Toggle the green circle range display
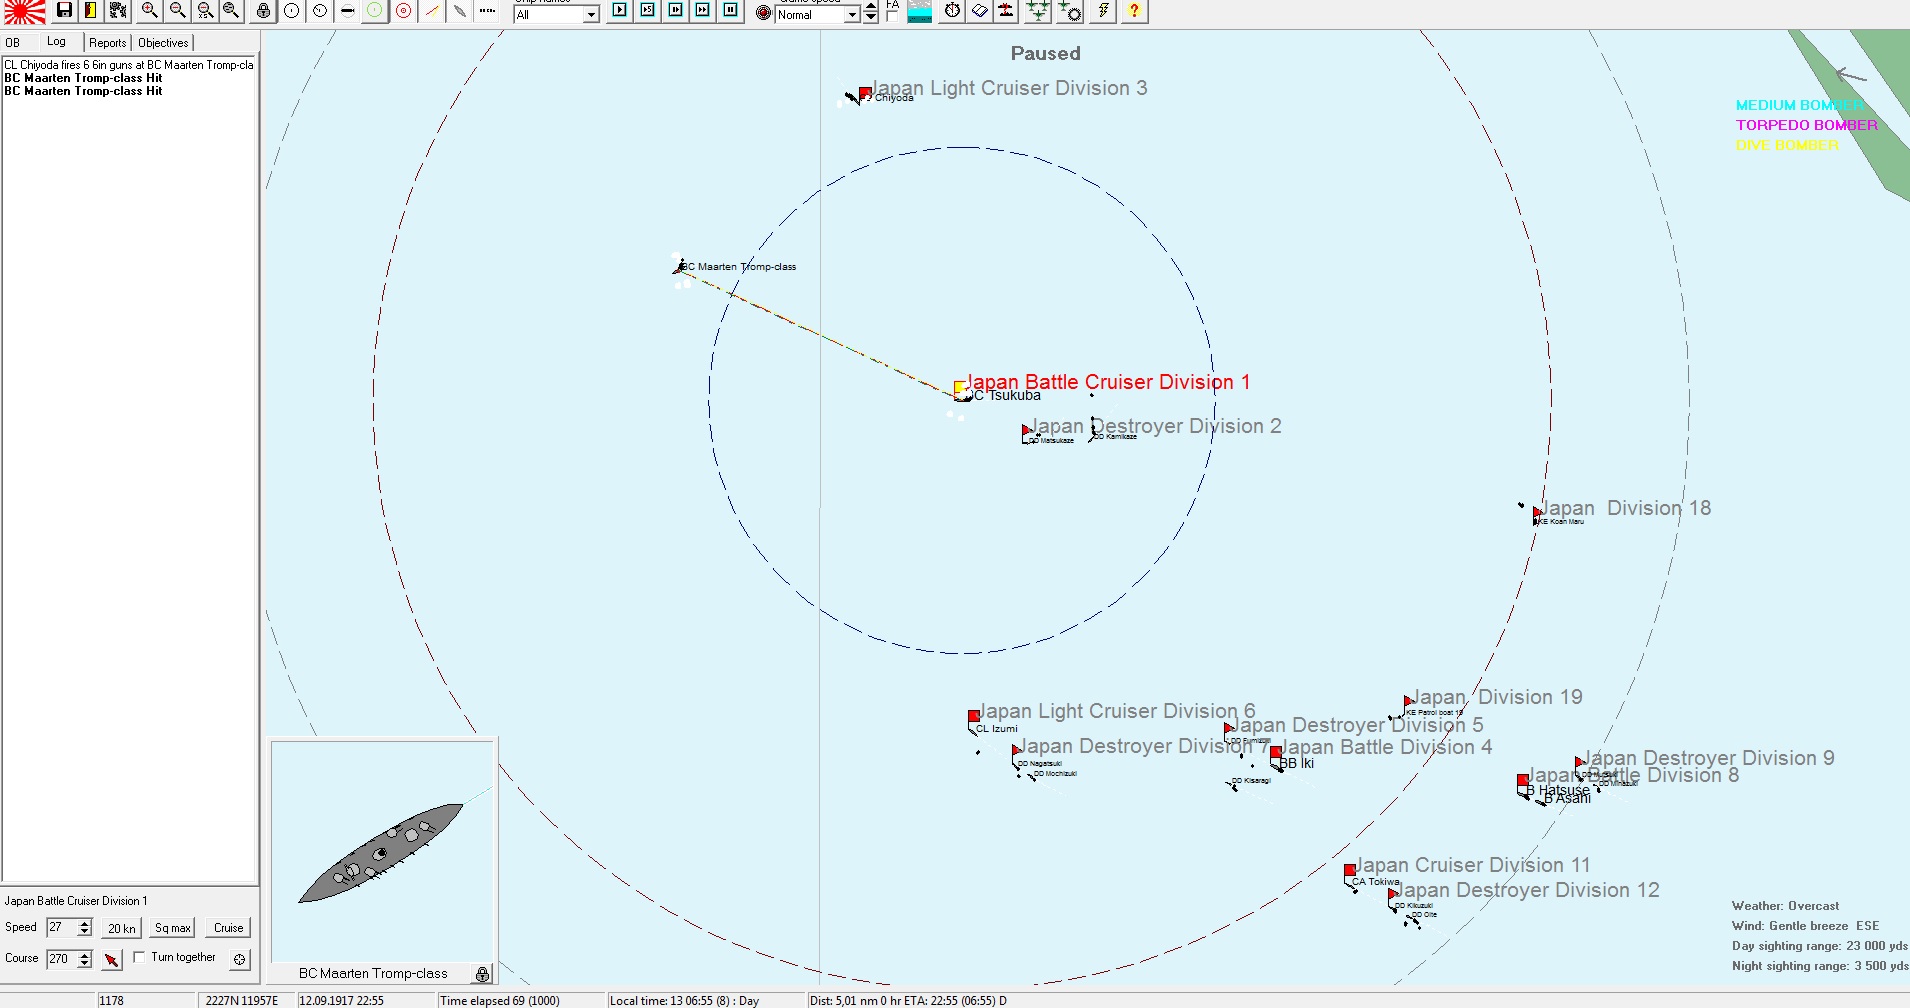This screenshot has height=1008, width=1910. (375, 11)
